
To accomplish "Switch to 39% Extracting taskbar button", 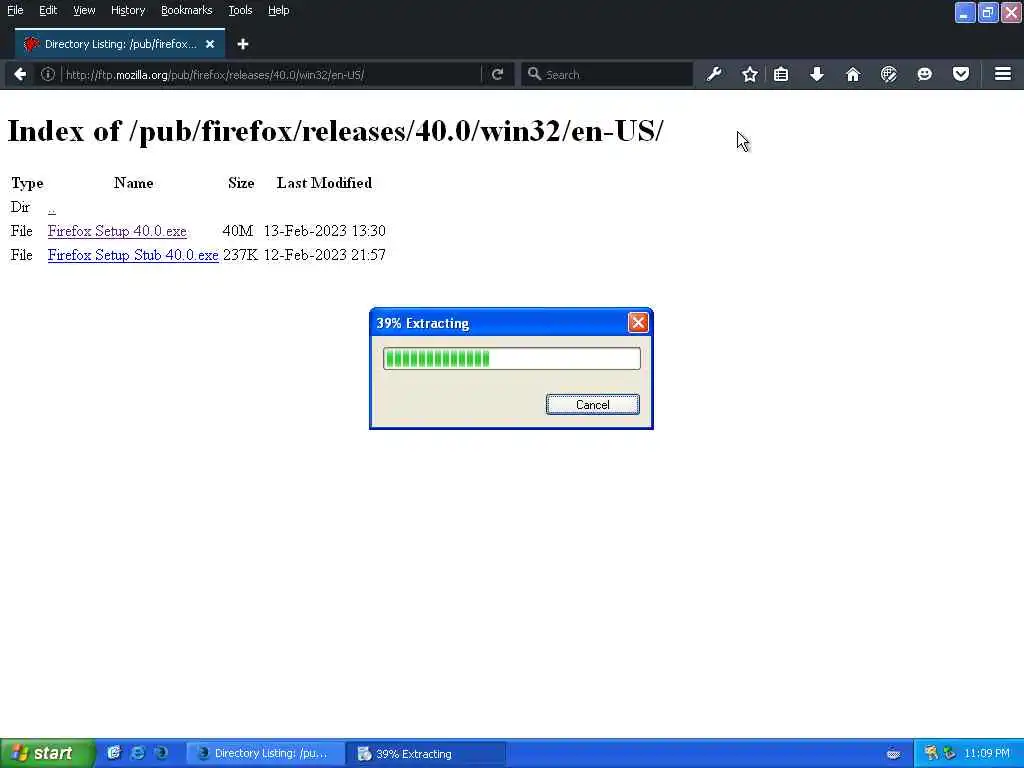I will click(x=426, y=754).
